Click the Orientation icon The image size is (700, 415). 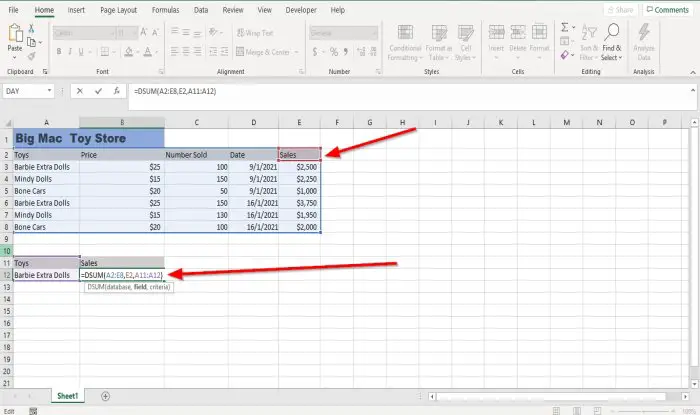tap(213, 32)
